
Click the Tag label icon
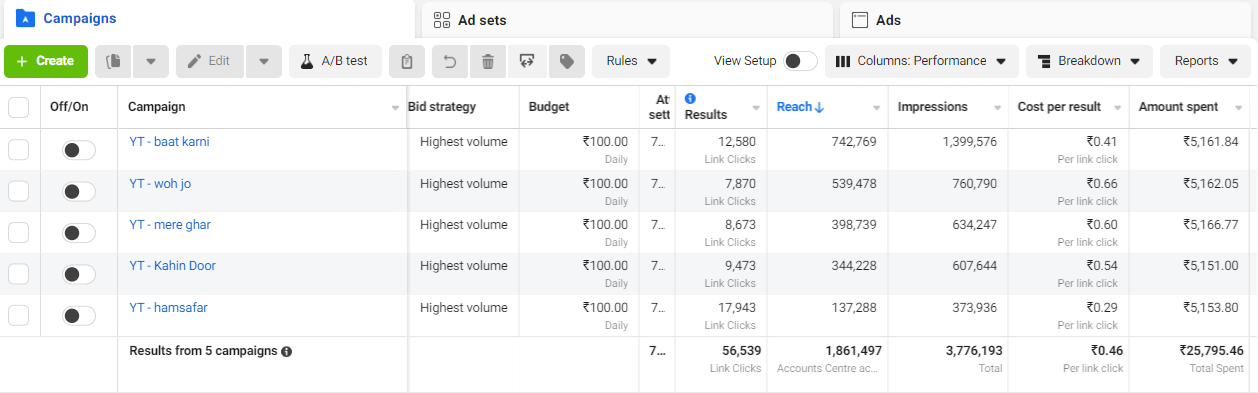(x=566, y=61)
